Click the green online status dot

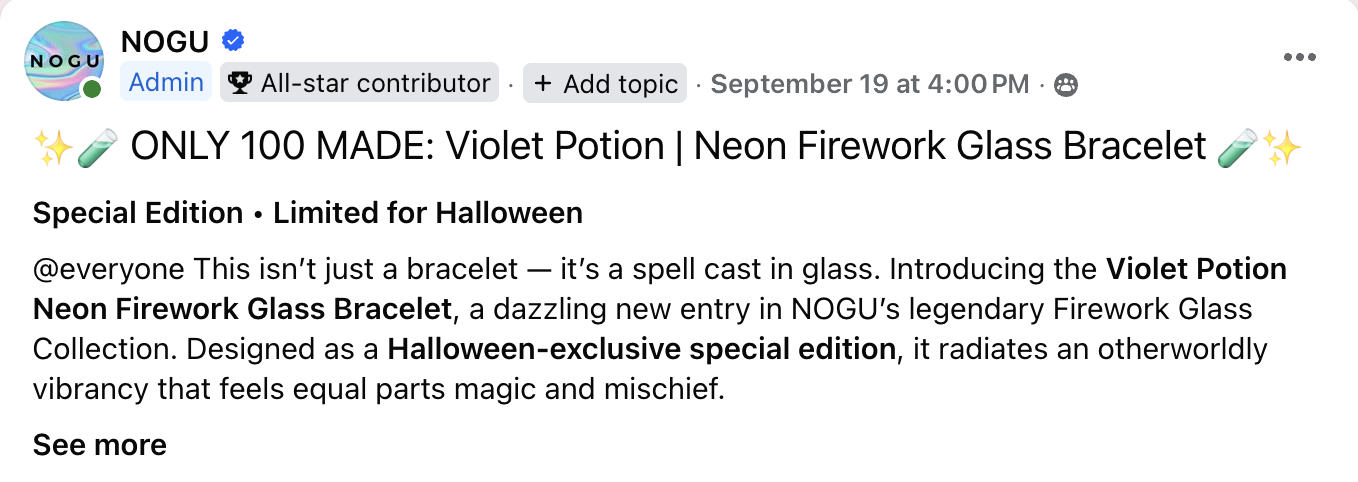tap(92, 90)
